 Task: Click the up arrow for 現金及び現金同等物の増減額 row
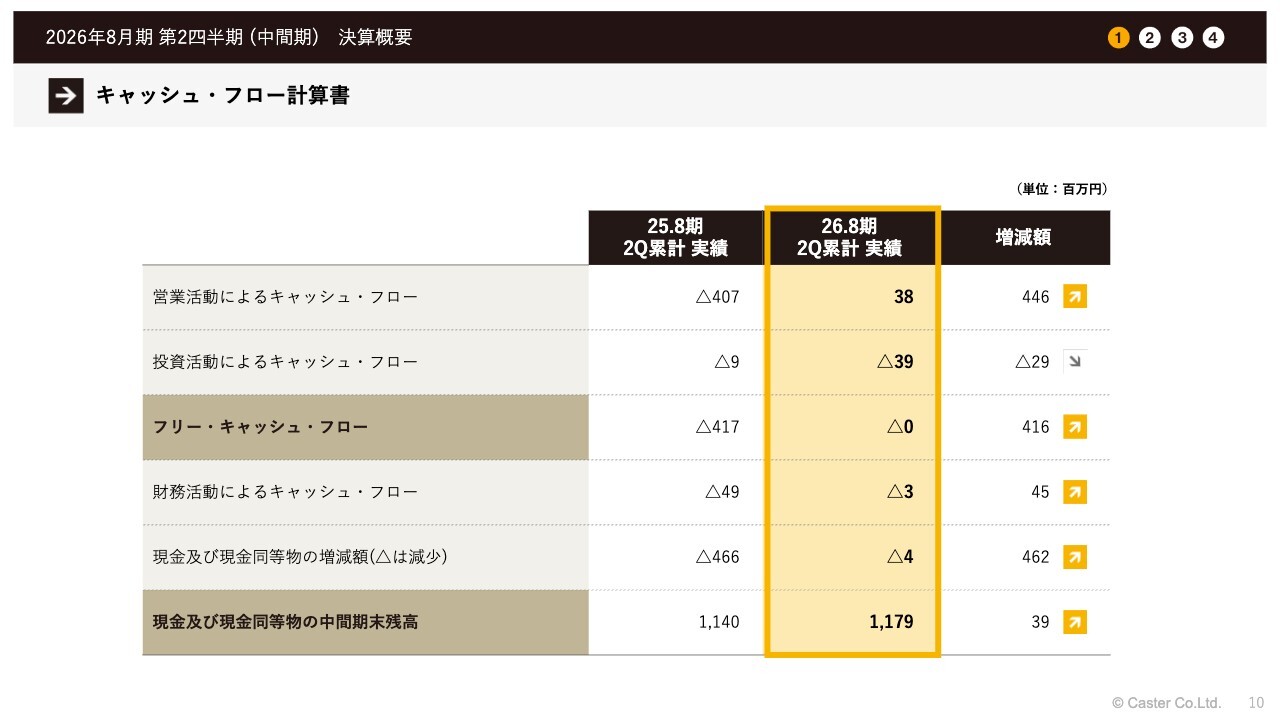pyautogui.click(x=1074, y=557)
